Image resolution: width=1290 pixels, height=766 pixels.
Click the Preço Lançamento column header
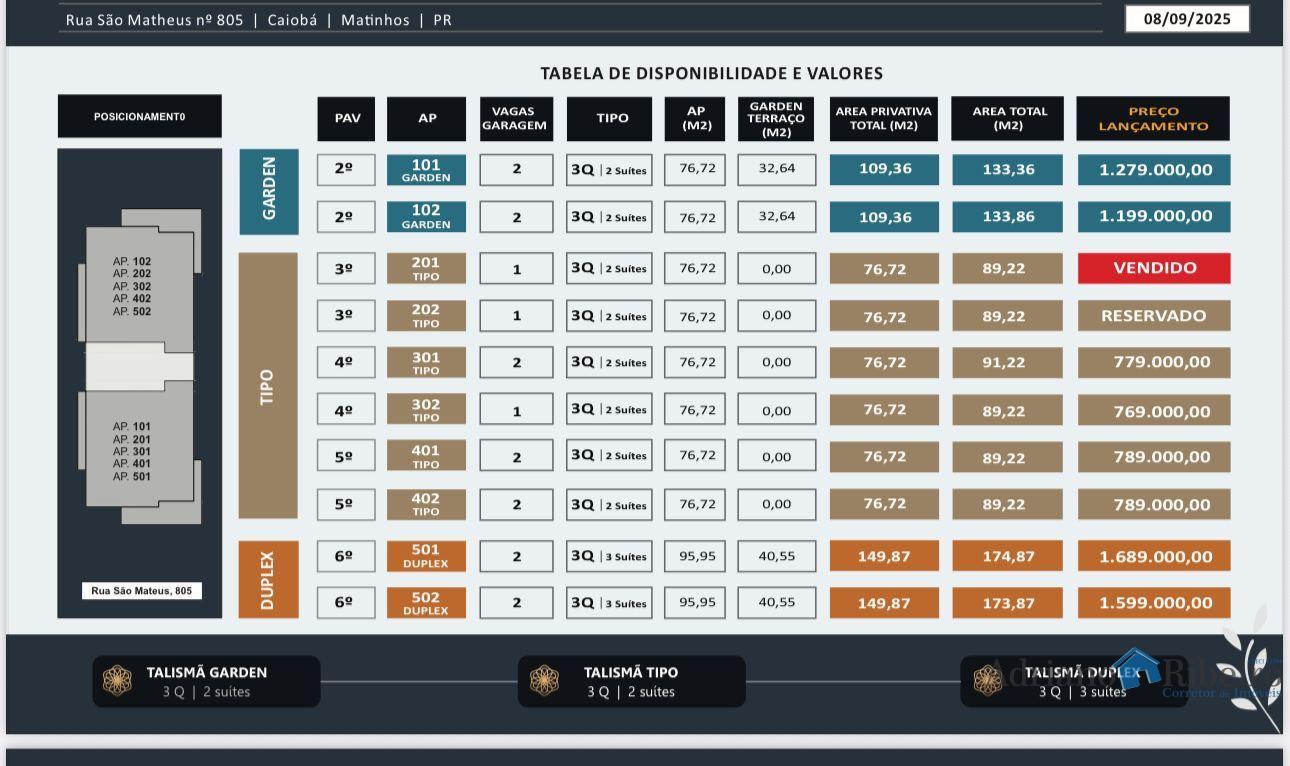tap(1153, 119)
